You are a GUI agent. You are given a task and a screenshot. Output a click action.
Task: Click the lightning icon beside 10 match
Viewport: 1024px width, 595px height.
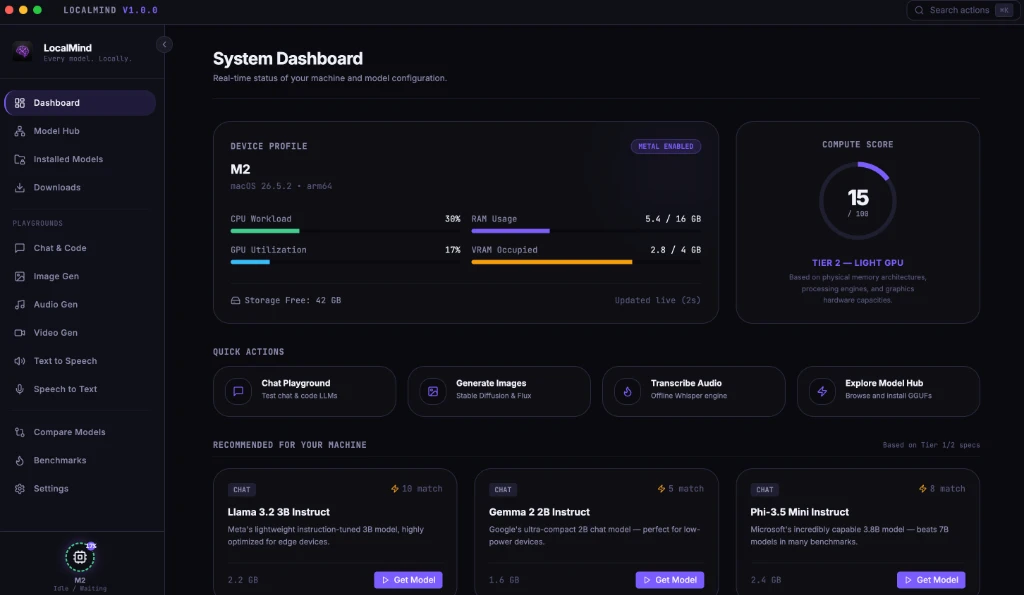point(394,489)
